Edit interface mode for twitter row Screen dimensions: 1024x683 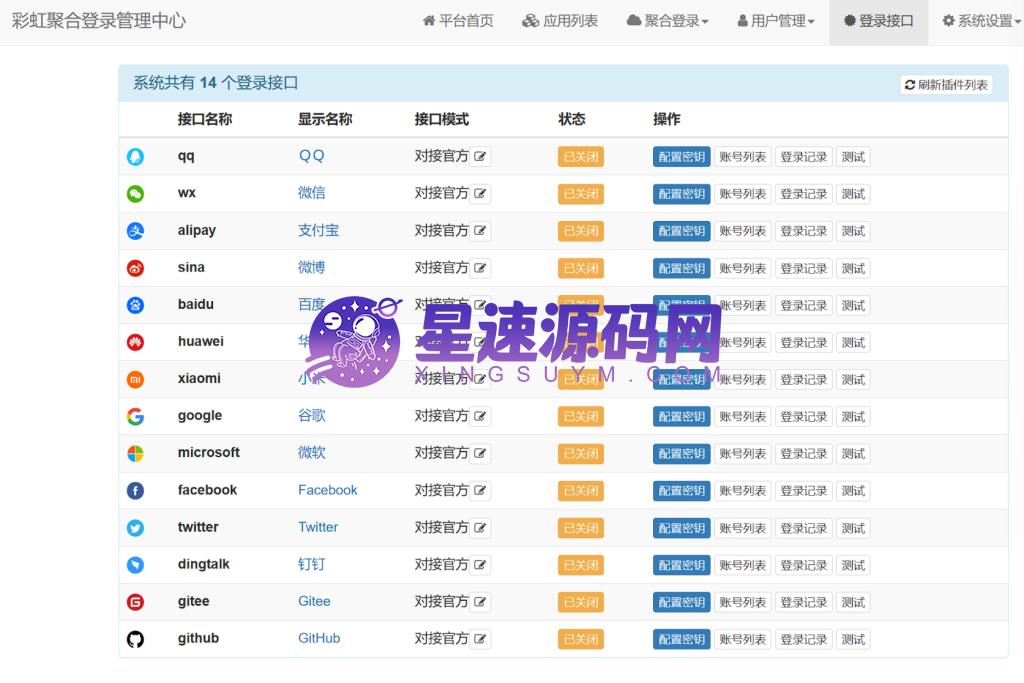click(x=480, y=528)
